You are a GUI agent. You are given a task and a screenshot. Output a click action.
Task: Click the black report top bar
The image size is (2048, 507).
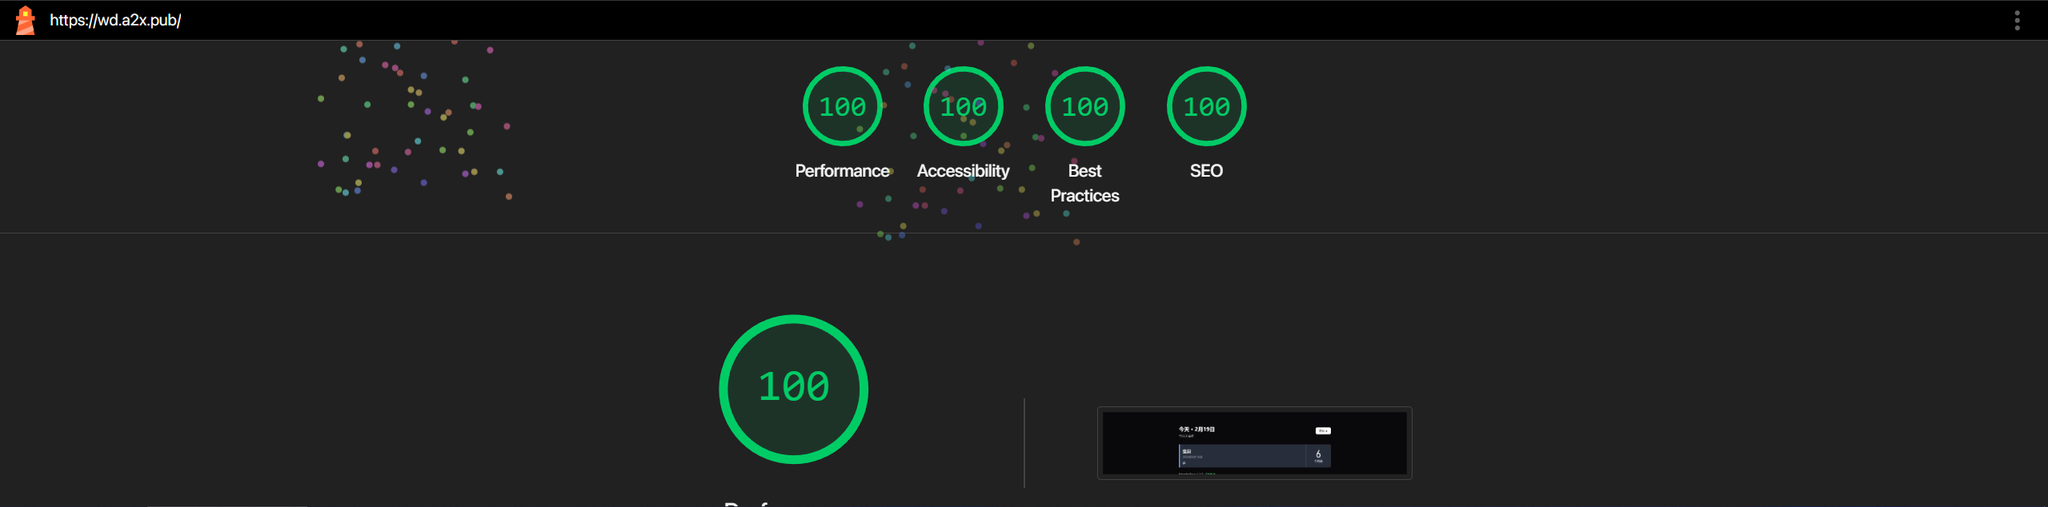click(1000, 20)
